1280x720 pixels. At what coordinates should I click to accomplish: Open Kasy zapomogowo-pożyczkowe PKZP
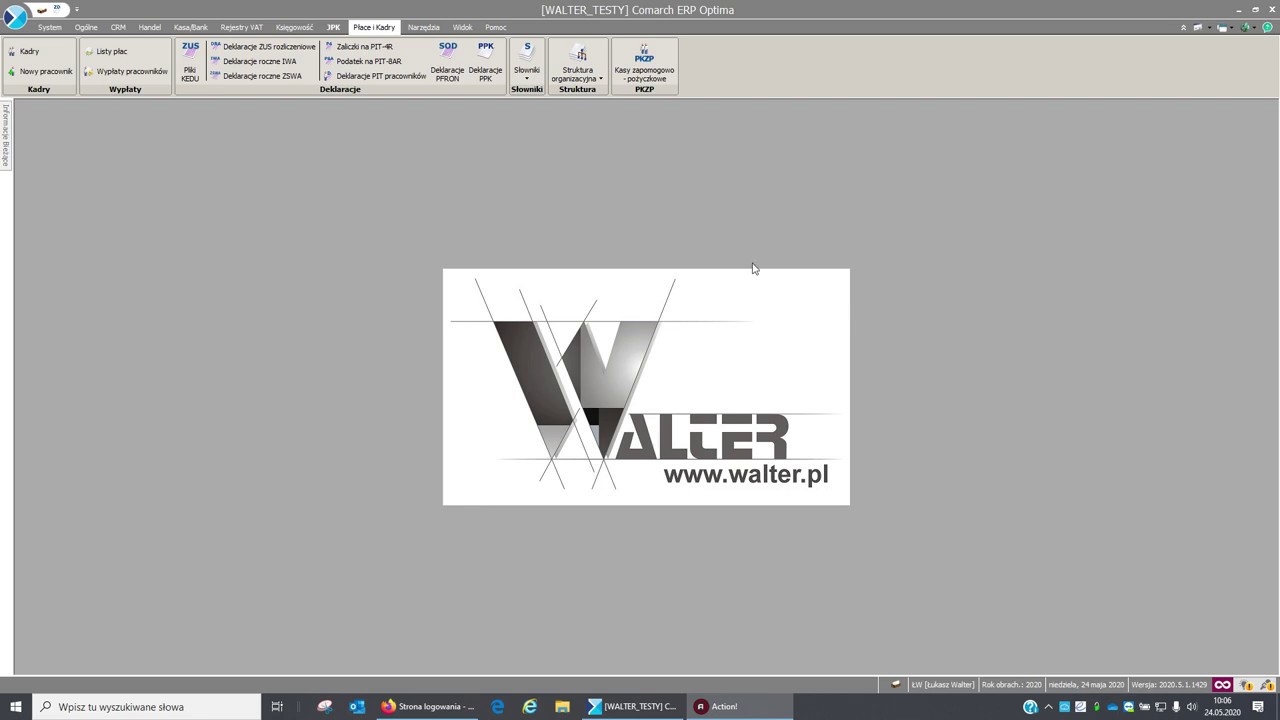[644, 62]
